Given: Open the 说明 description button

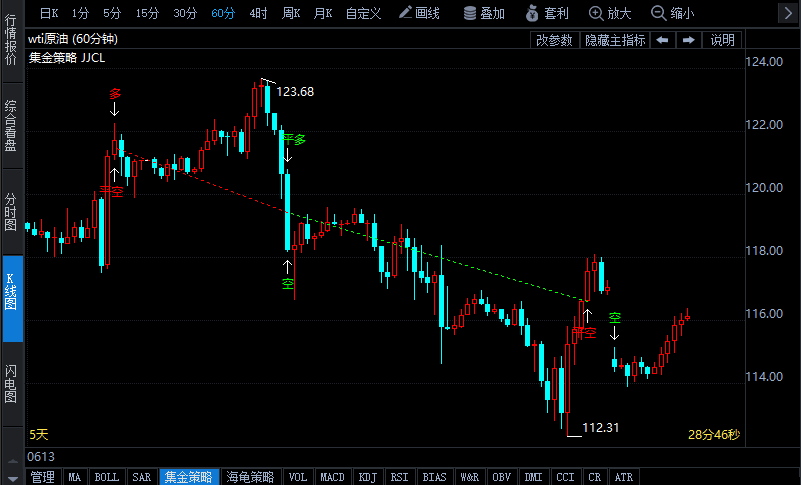Looking at the screenshot, I should coord(722,40).
